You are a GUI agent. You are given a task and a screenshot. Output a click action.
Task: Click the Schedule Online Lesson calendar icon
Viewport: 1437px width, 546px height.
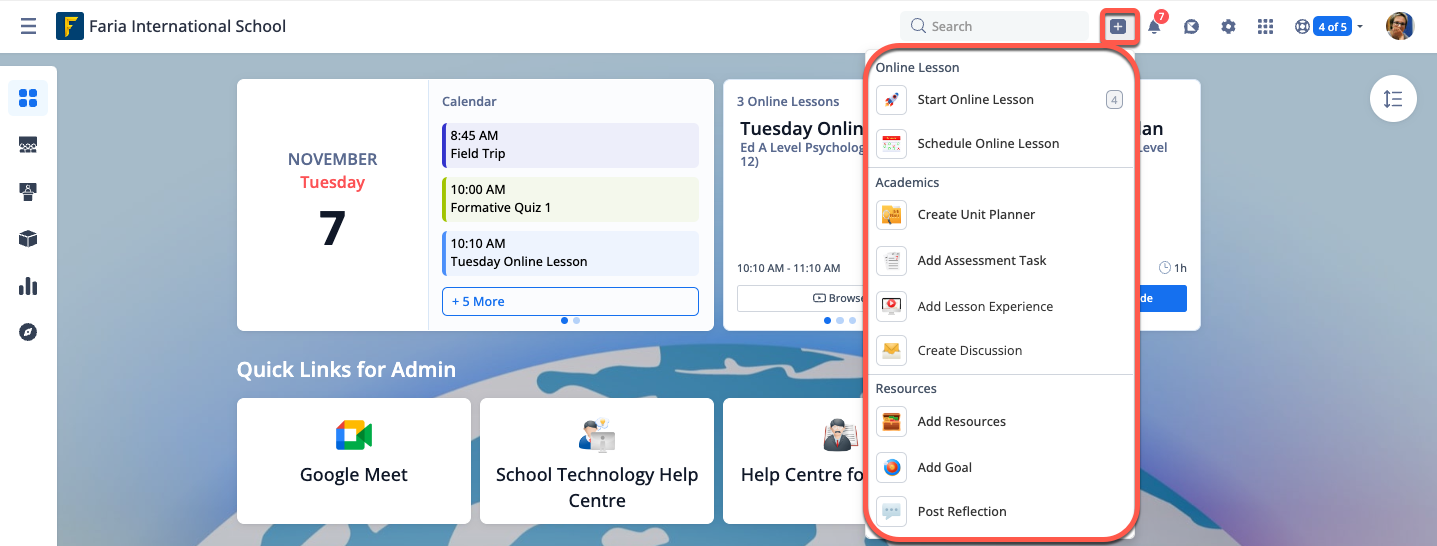tap(891, 144)
